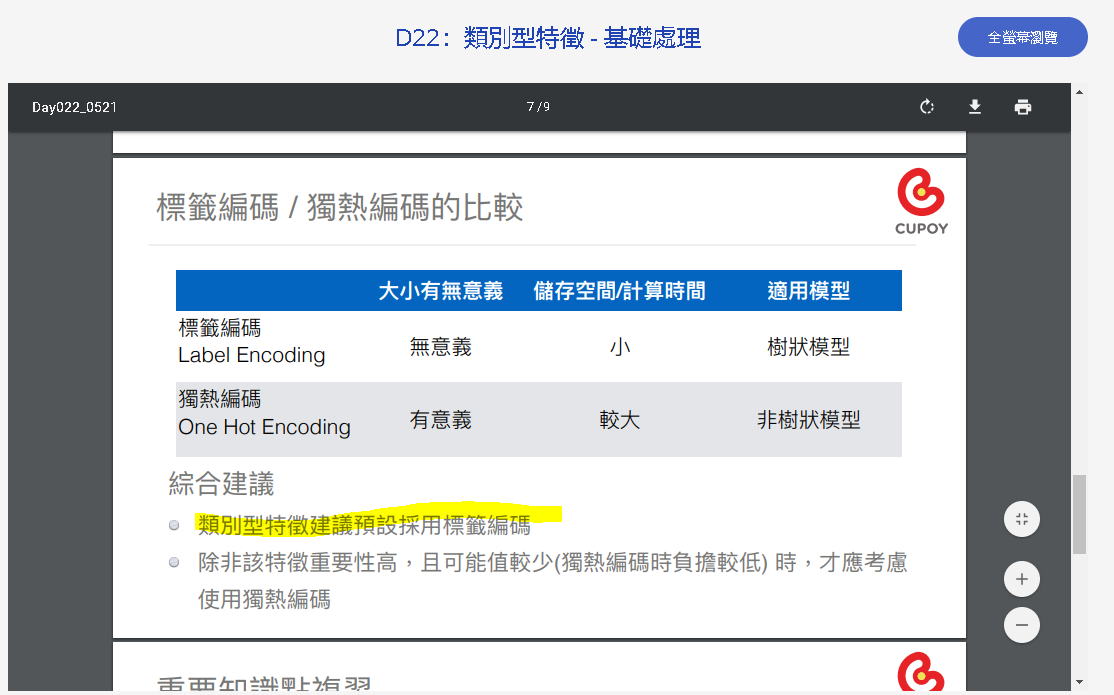Click the fit-to-page viewer button
The image size is (1114, 695).
click(1022, 519)
